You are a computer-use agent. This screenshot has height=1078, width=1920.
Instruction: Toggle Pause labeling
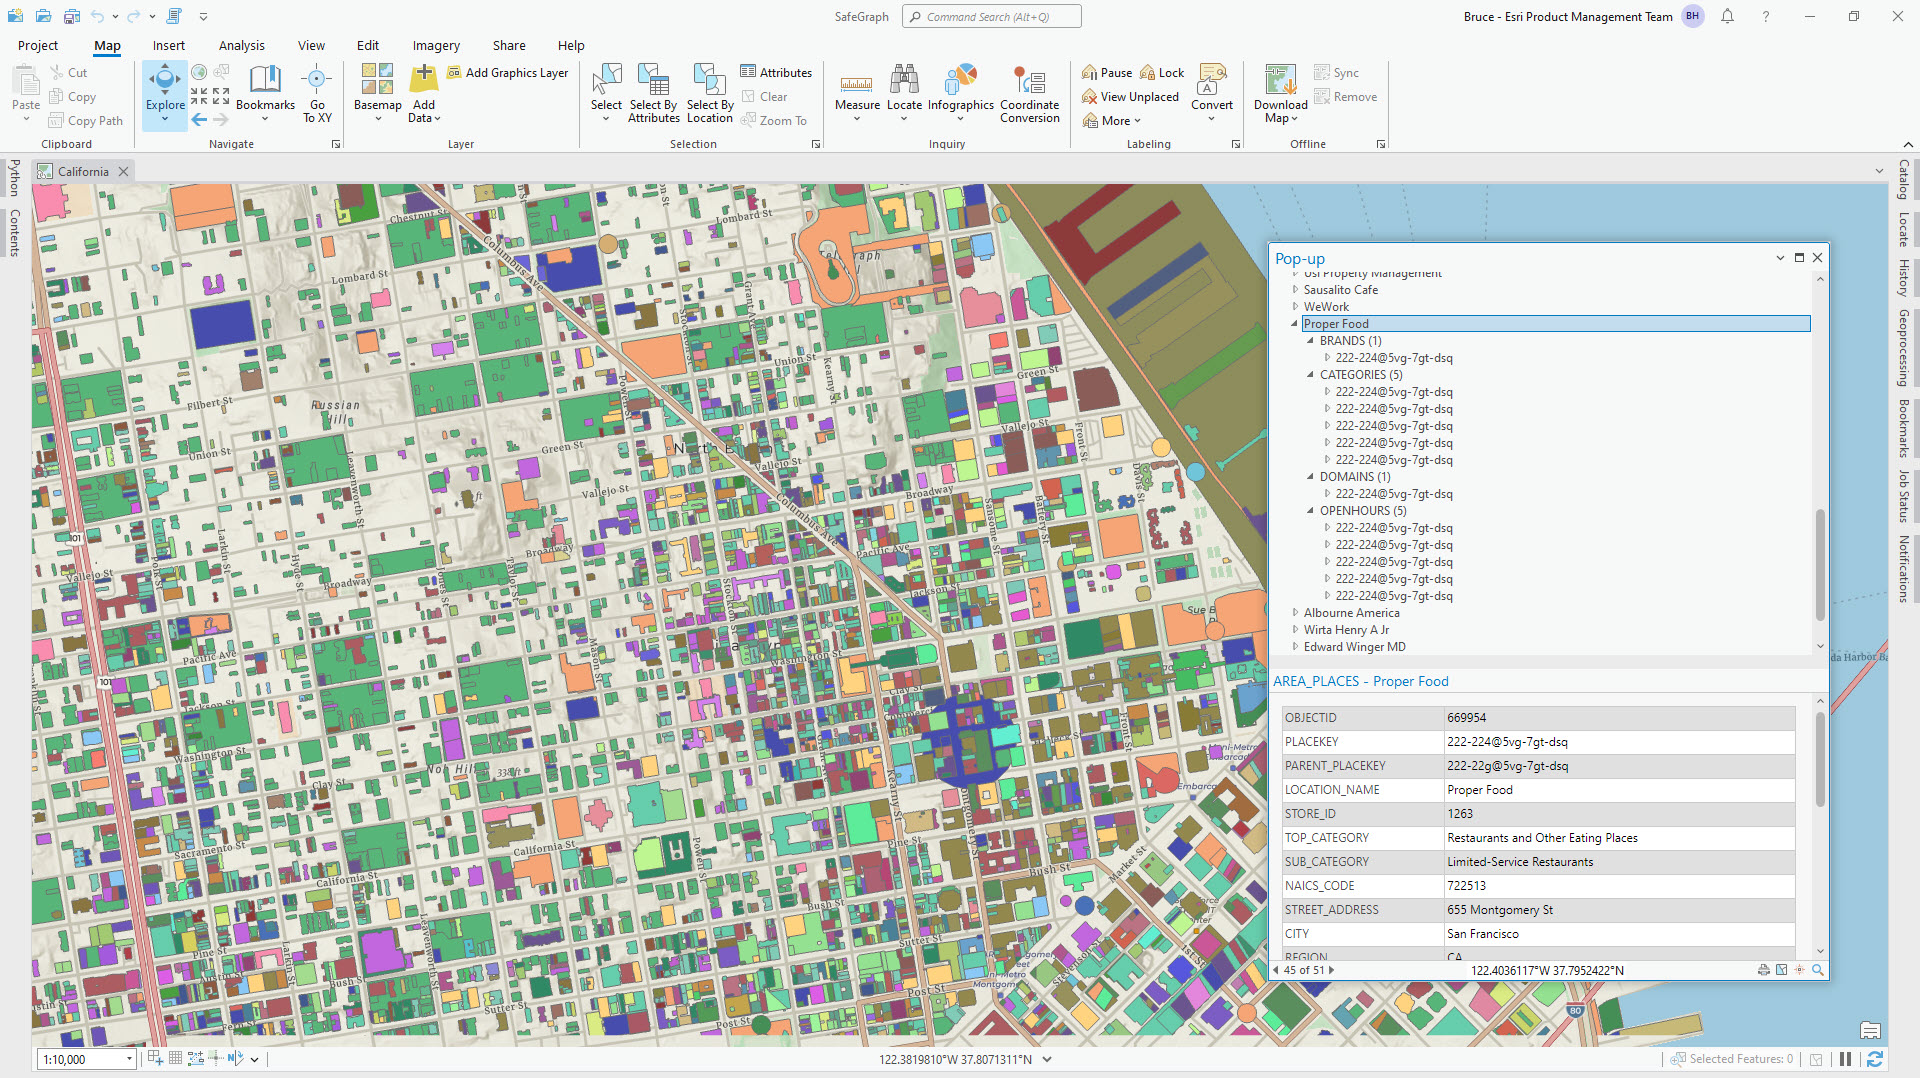pyautogui.click(x=1107, y=73)
